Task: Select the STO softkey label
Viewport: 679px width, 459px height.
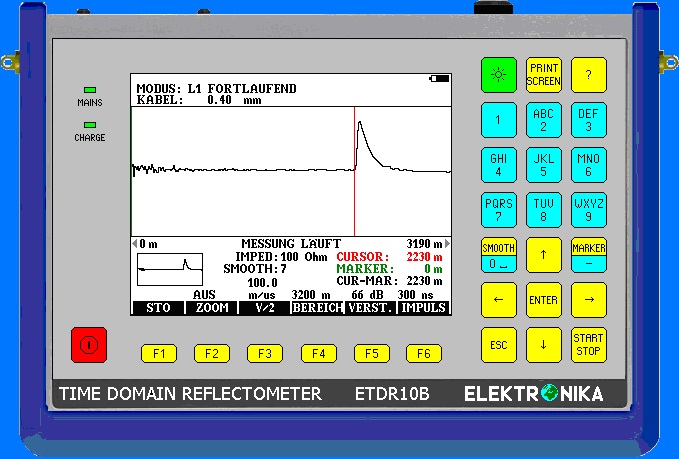Action: coord(158,308)
